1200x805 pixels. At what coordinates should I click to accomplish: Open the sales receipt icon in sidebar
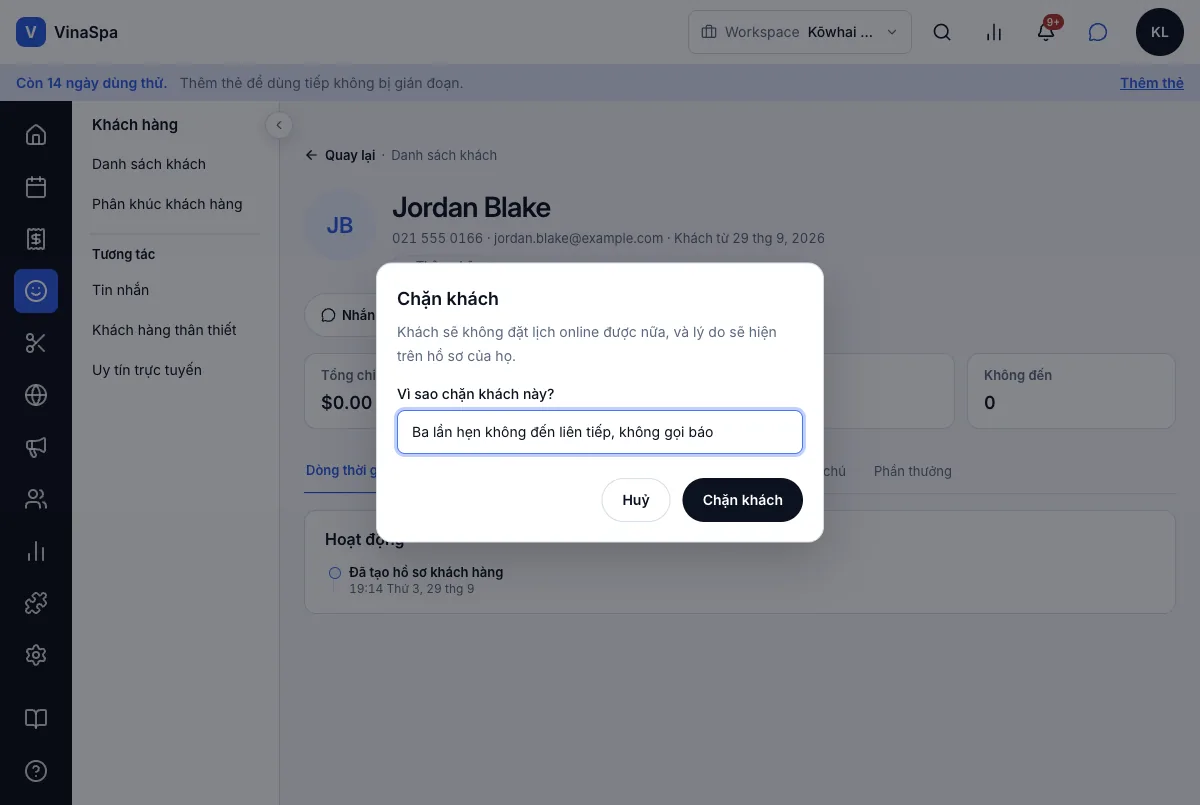click(x=36, y=239)
